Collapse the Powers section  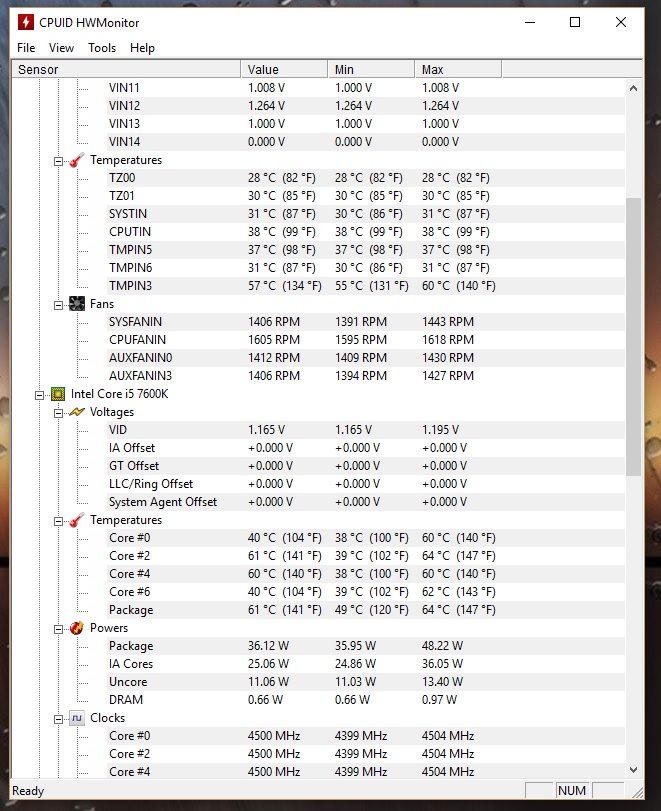58,629
